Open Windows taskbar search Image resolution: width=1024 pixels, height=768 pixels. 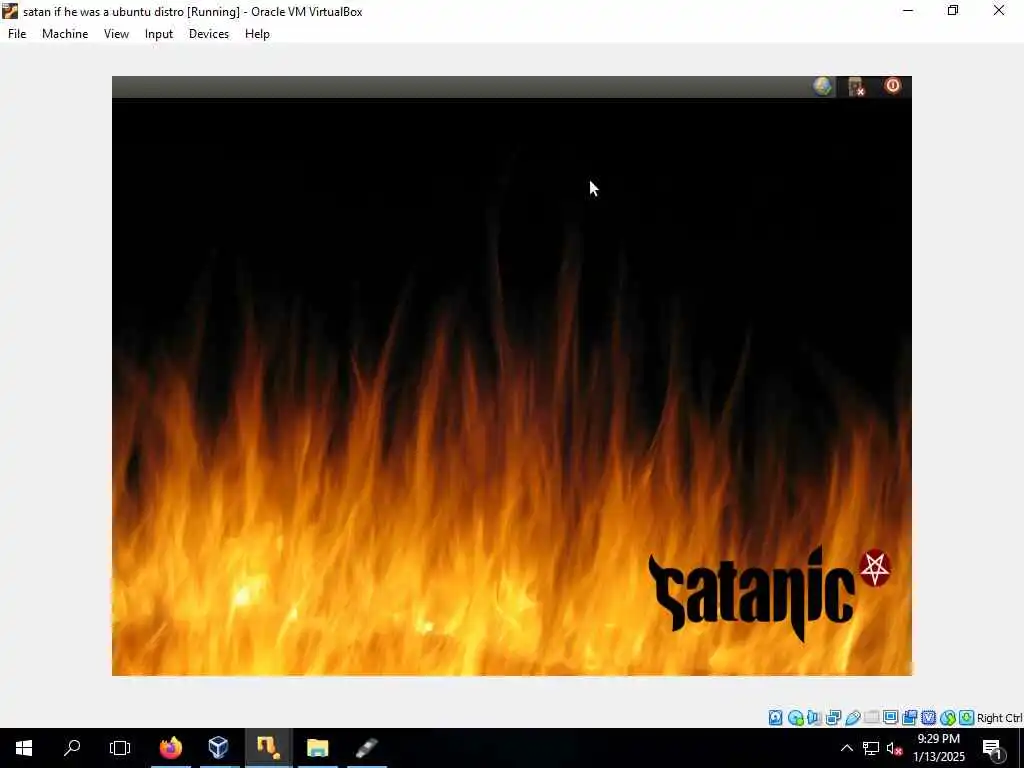pos(72,748)
